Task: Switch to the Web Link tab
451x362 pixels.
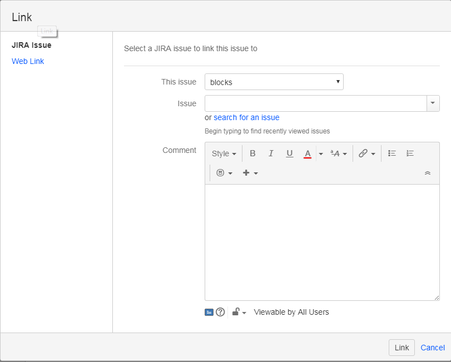Action: [x=28, y=61]
